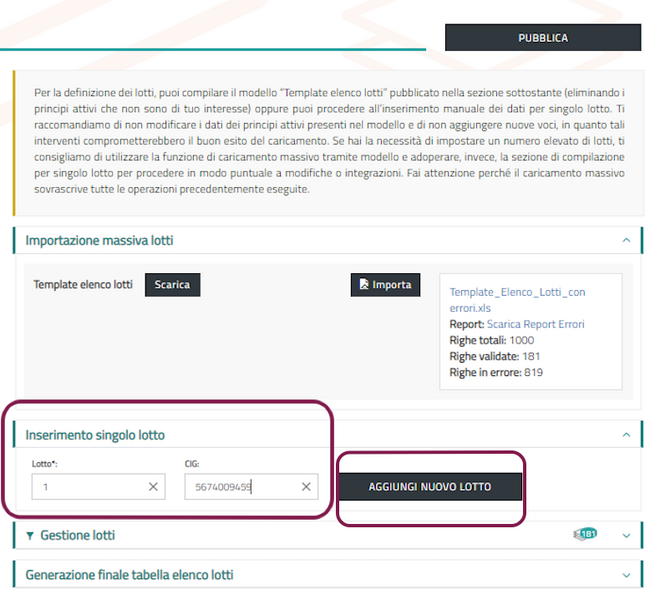Clear the Lotto field with its X icon
650x600 pixels.
tap(153, 487)
